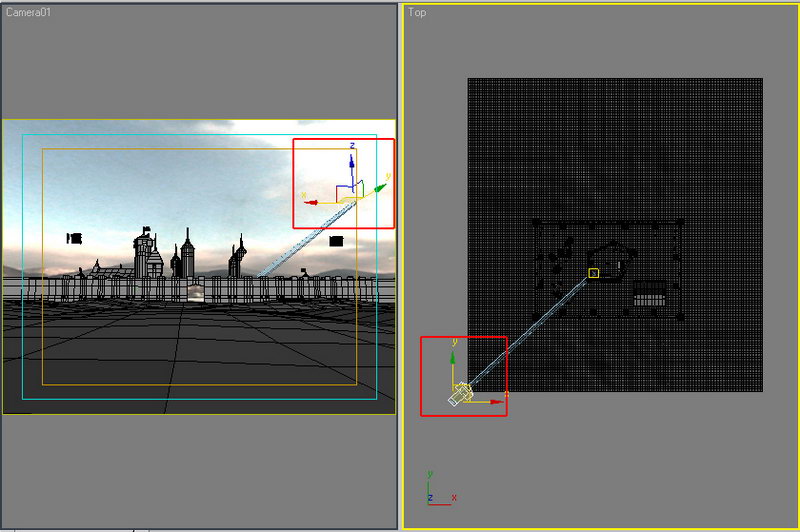Select the ground grid floor in Camera01
The height and width of the screenshot is (532, 800).
point(200,350)
